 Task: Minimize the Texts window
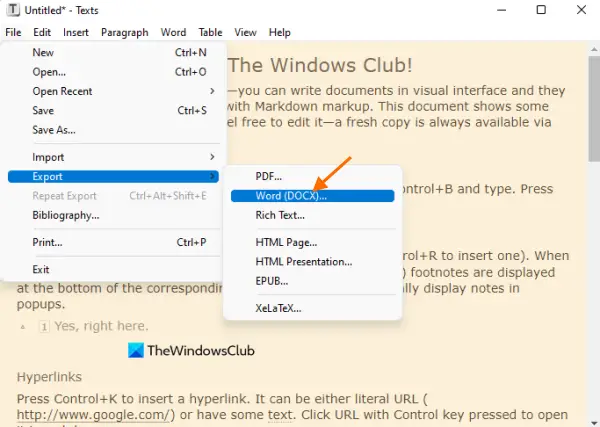[501, 10]
